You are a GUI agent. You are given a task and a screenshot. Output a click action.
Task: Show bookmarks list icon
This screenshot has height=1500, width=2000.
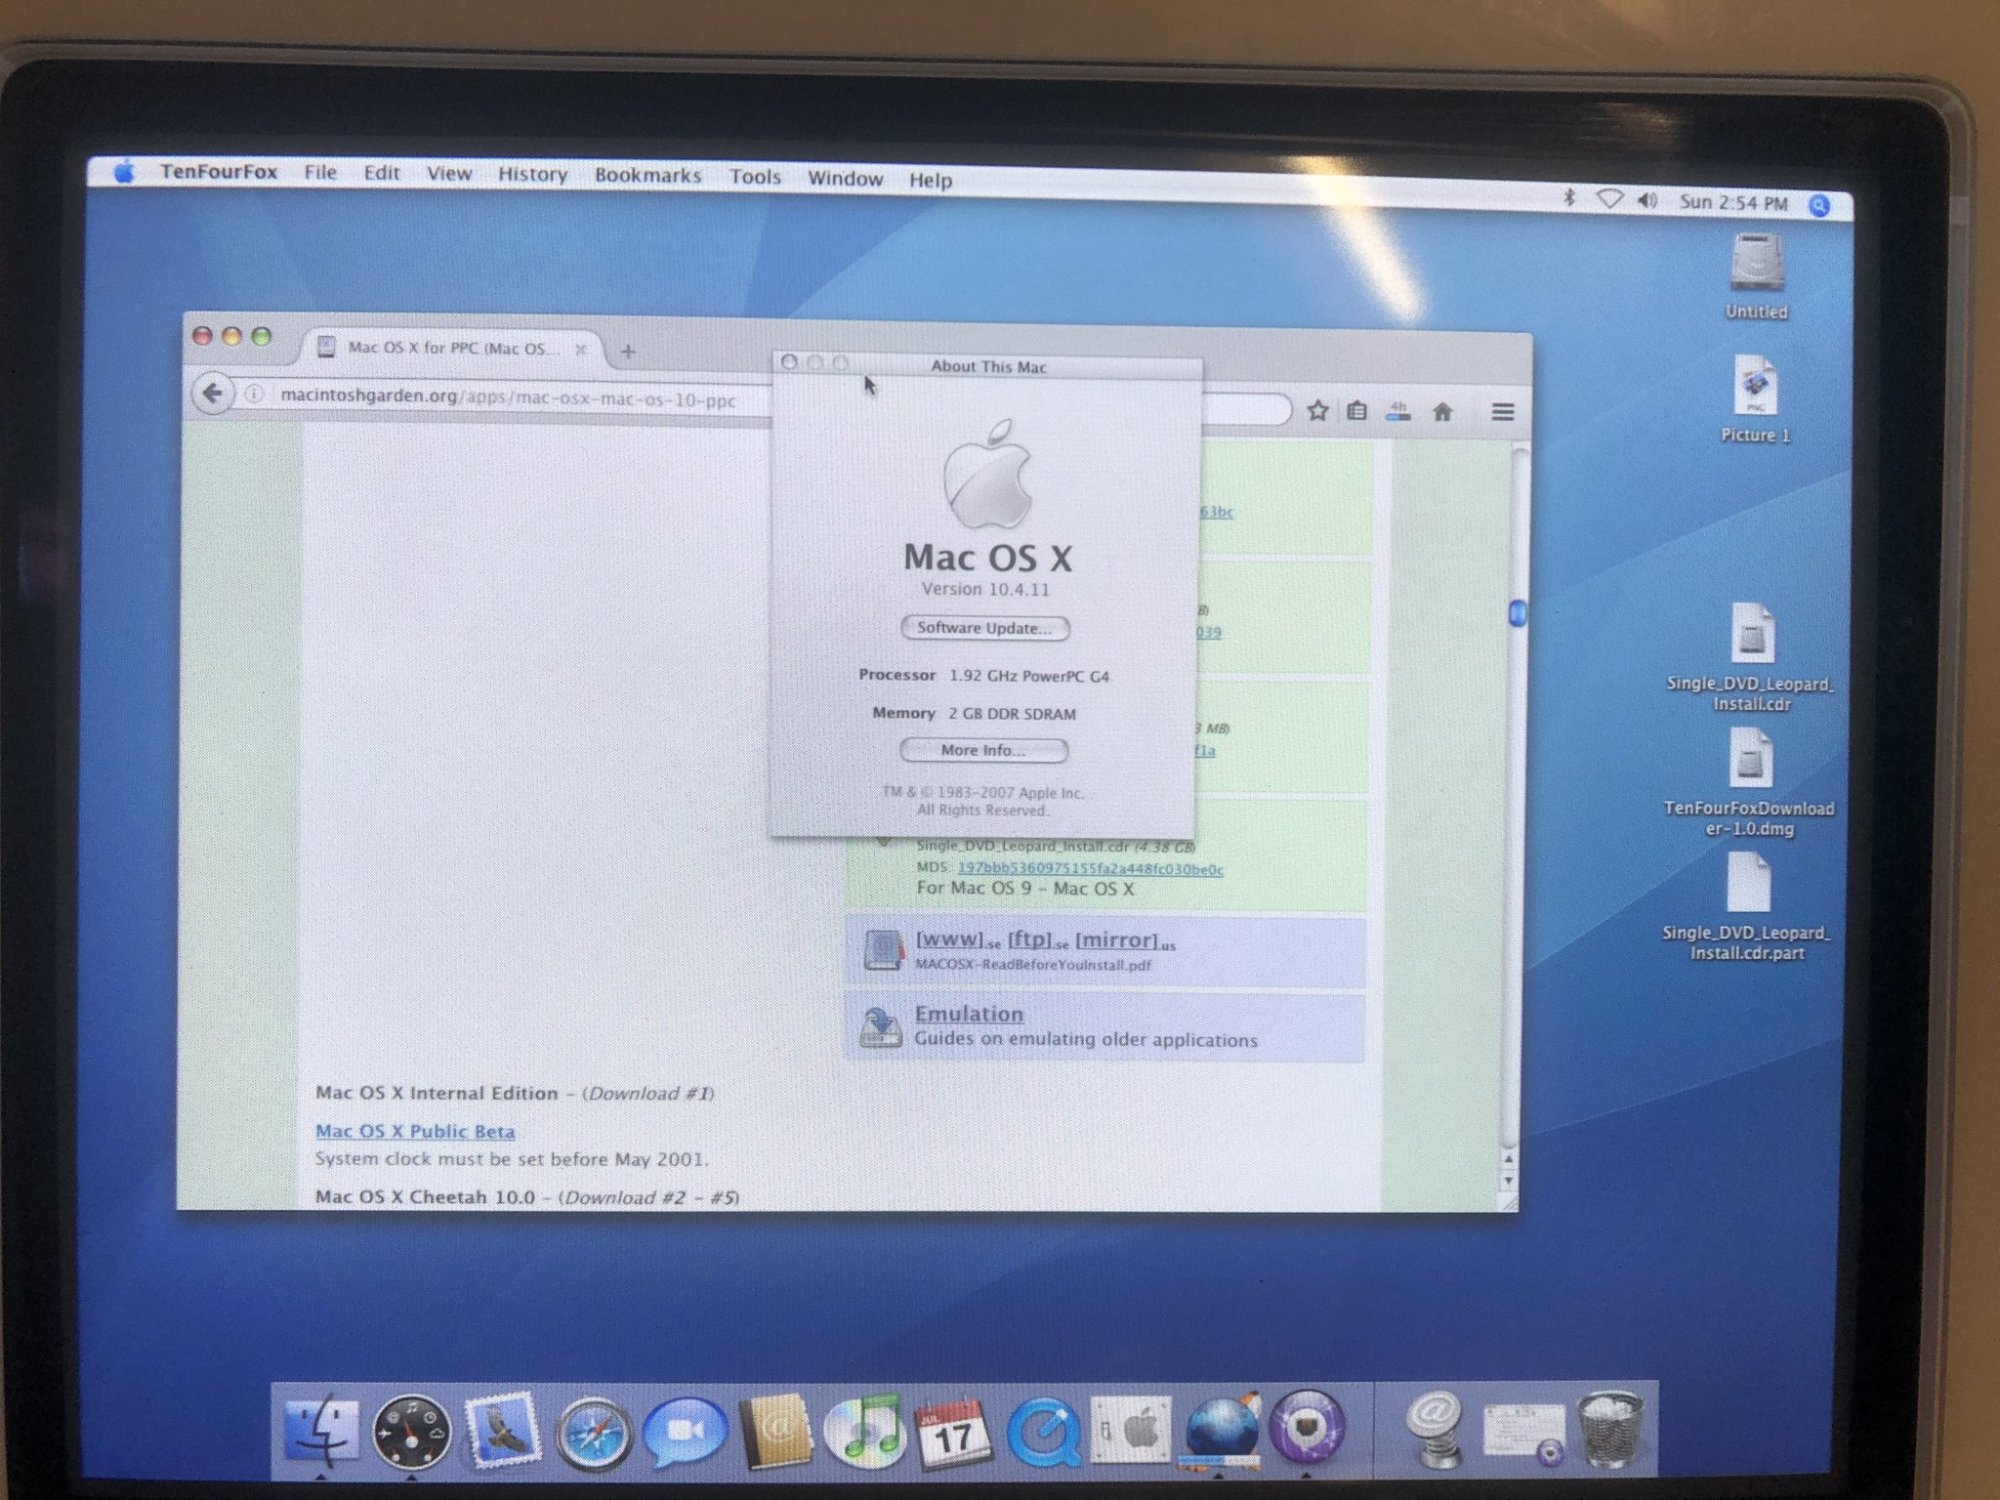click(1356, 410)
